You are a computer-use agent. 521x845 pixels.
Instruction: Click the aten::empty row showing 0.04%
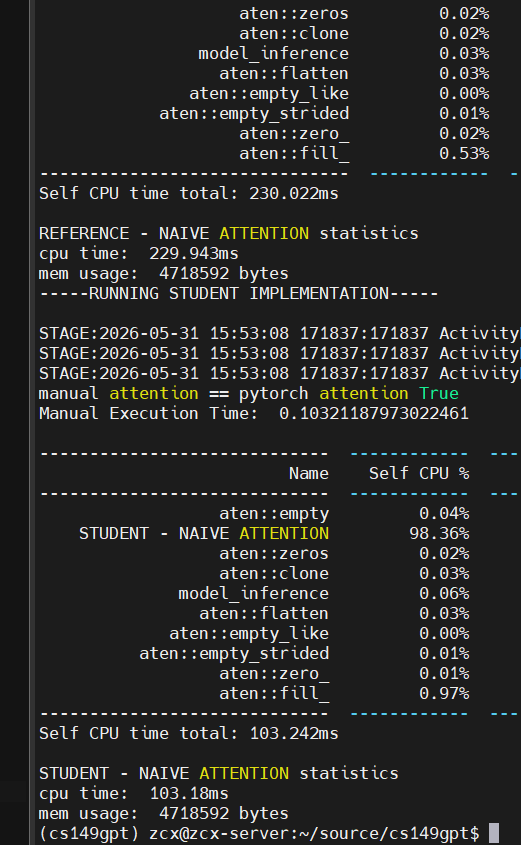(344, 514)
